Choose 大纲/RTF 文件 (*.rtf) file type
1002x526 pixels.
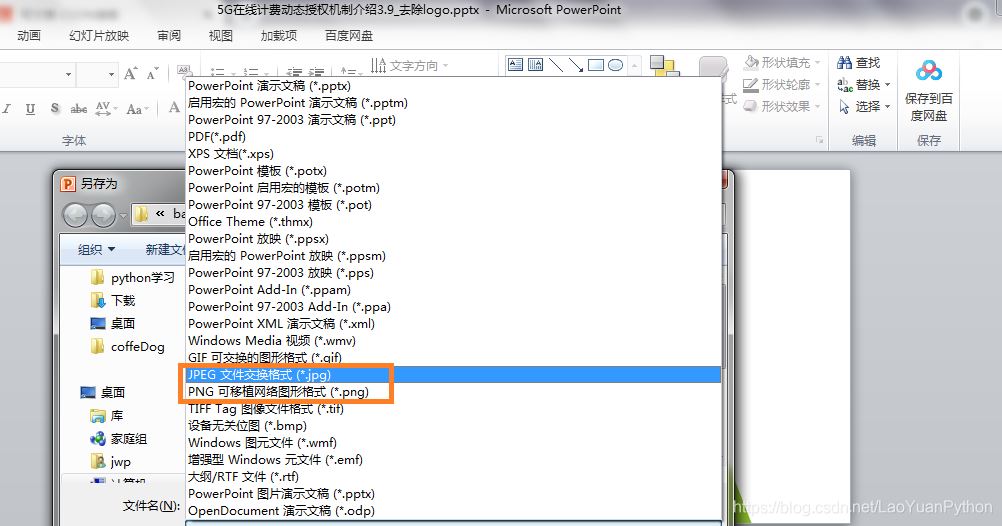pyautogui.click(x=453, y=477)
